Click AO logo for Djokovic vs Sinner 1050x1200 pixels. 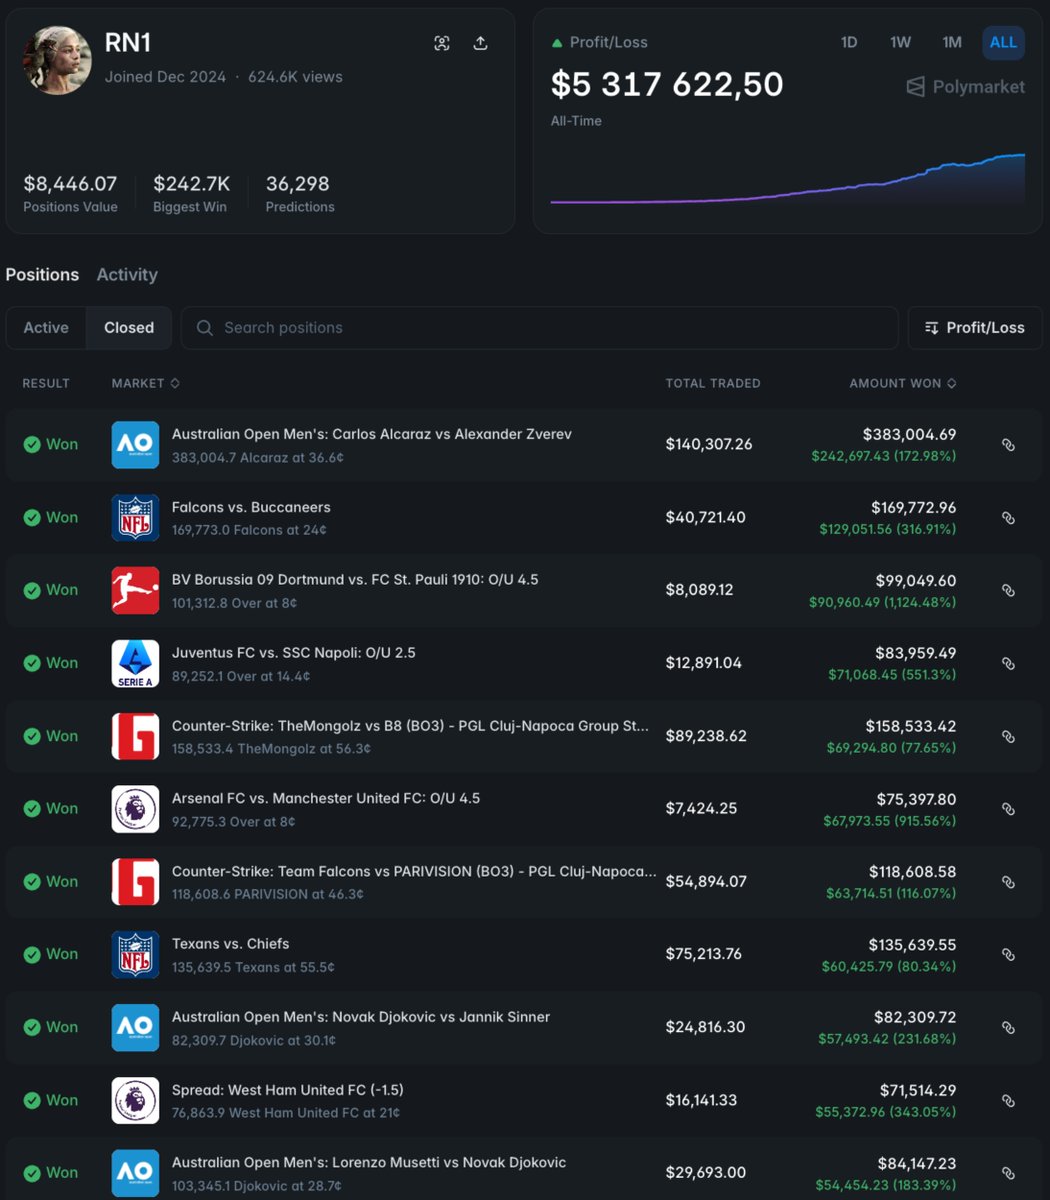(x=135, y=1027)
